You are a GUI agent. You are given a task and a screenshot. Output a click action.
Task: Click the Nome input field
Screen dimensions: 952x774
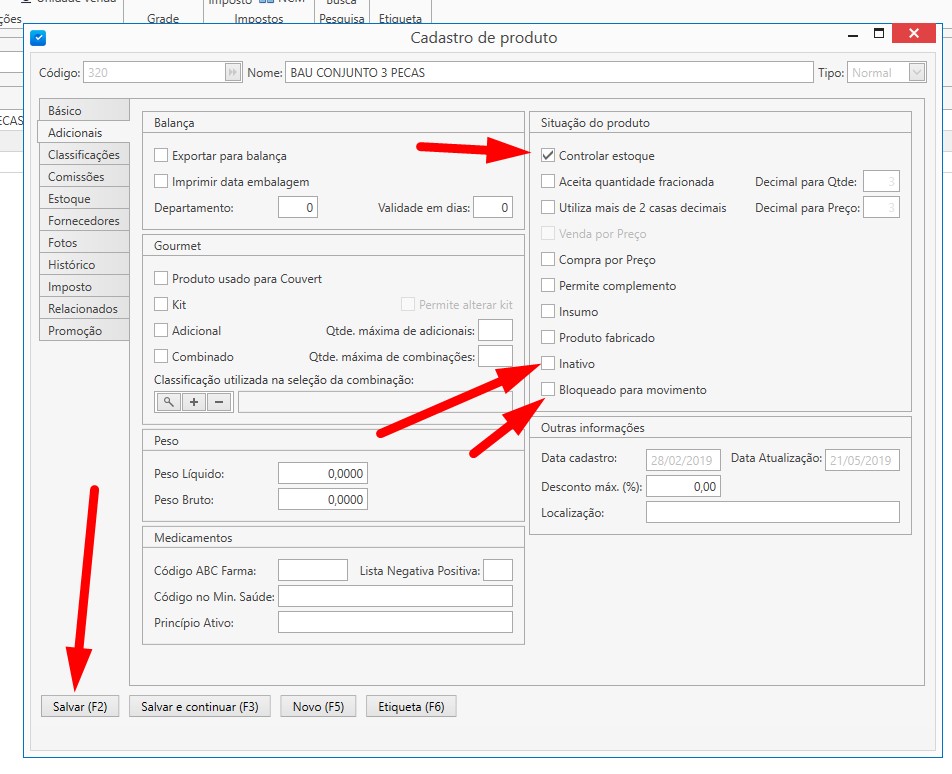pos(549,73)
